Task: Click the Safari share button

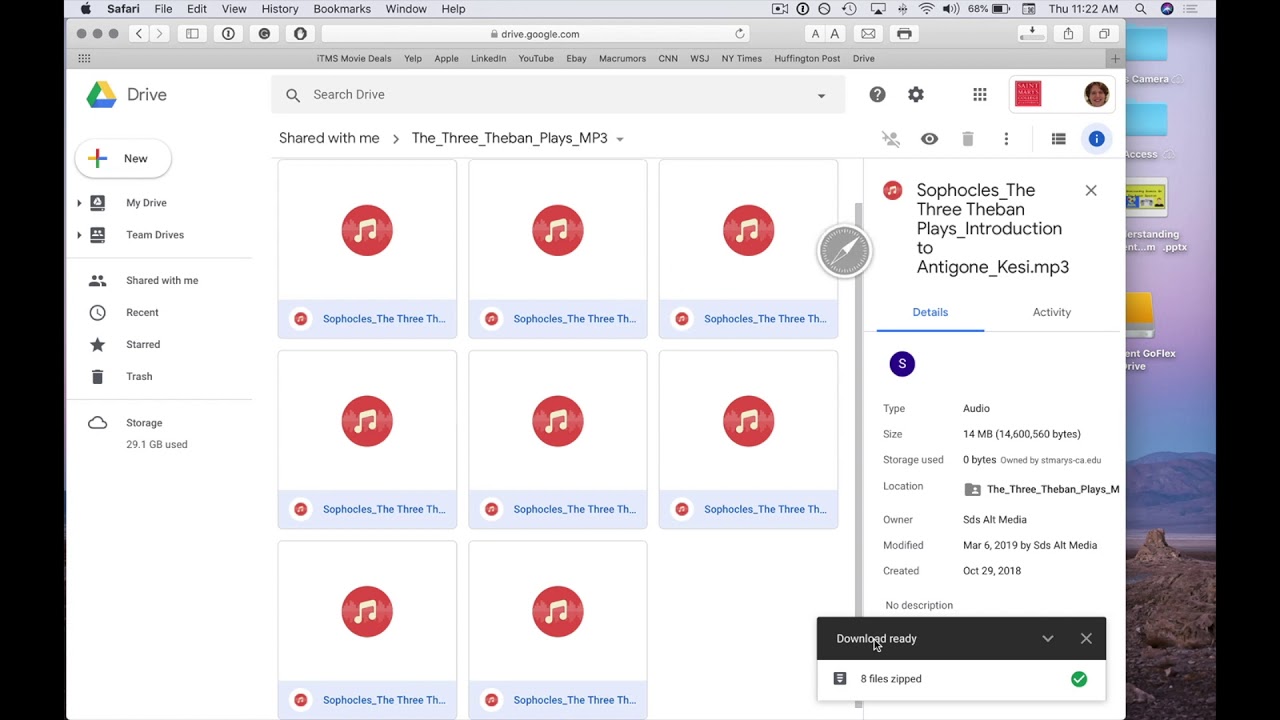Action: 1068,34
